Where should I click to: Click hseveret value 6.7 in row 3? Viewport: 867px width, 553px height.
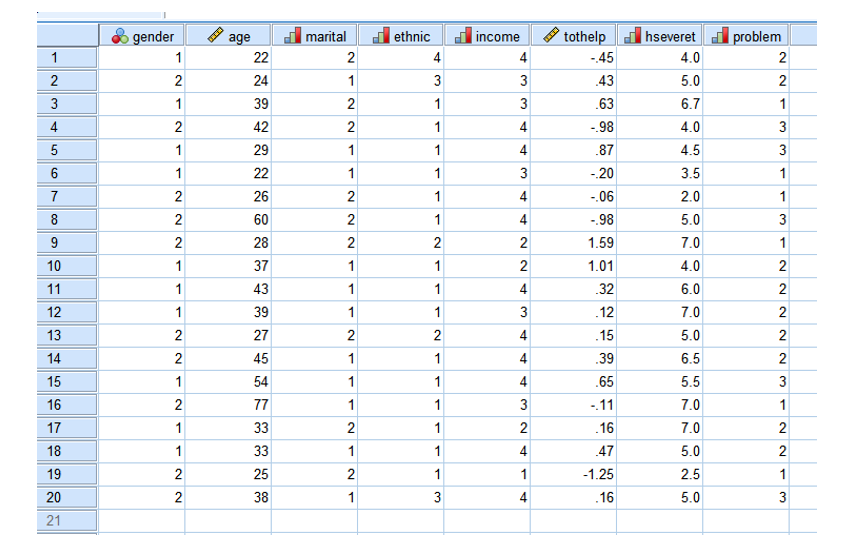(x=690, y=104)
